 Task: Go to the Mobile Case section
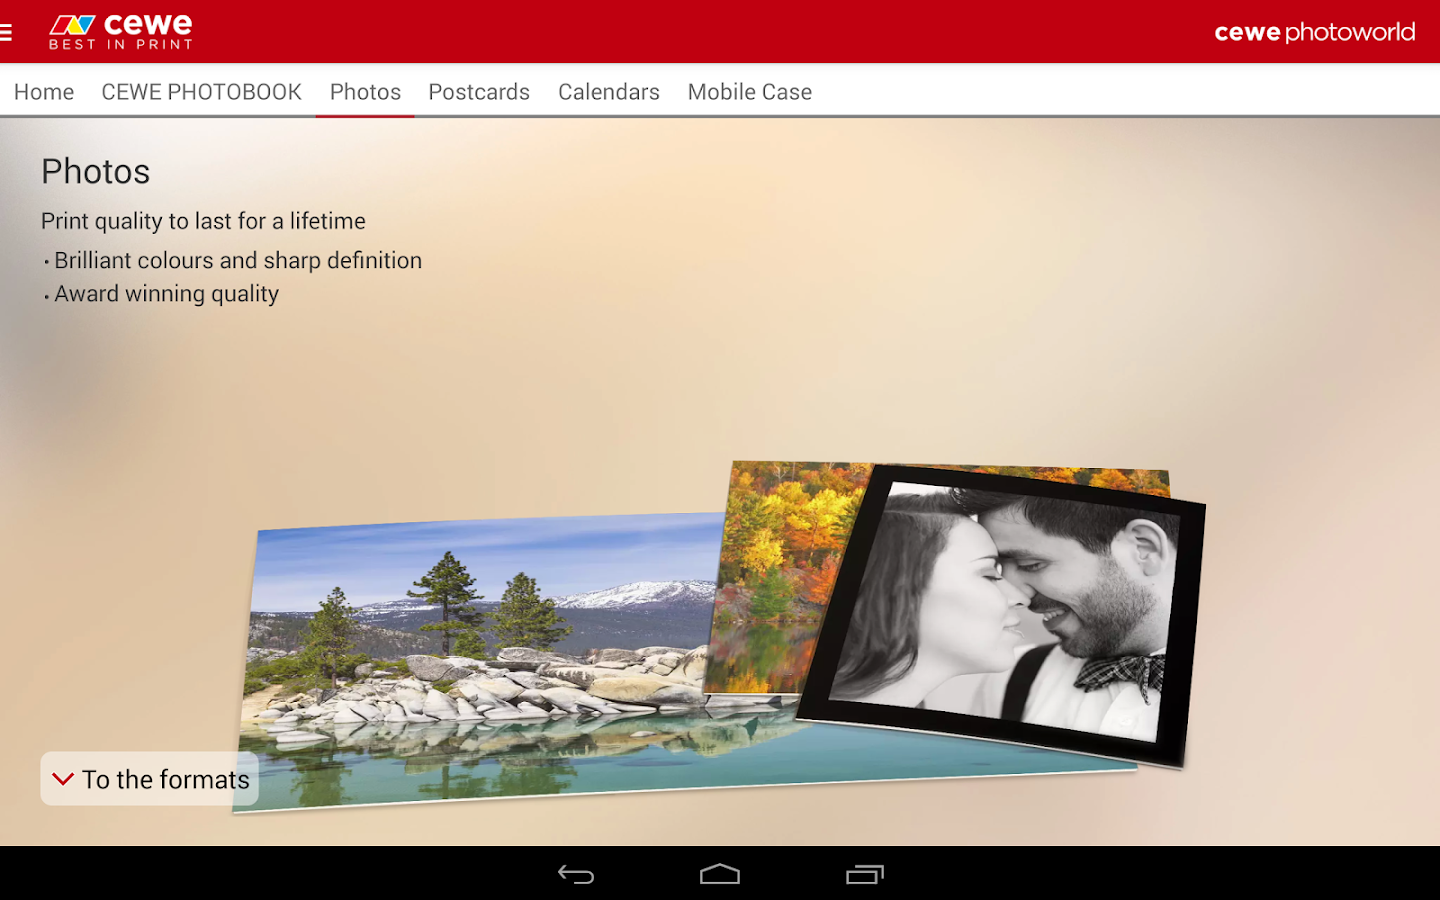click(x=749, y=91)
